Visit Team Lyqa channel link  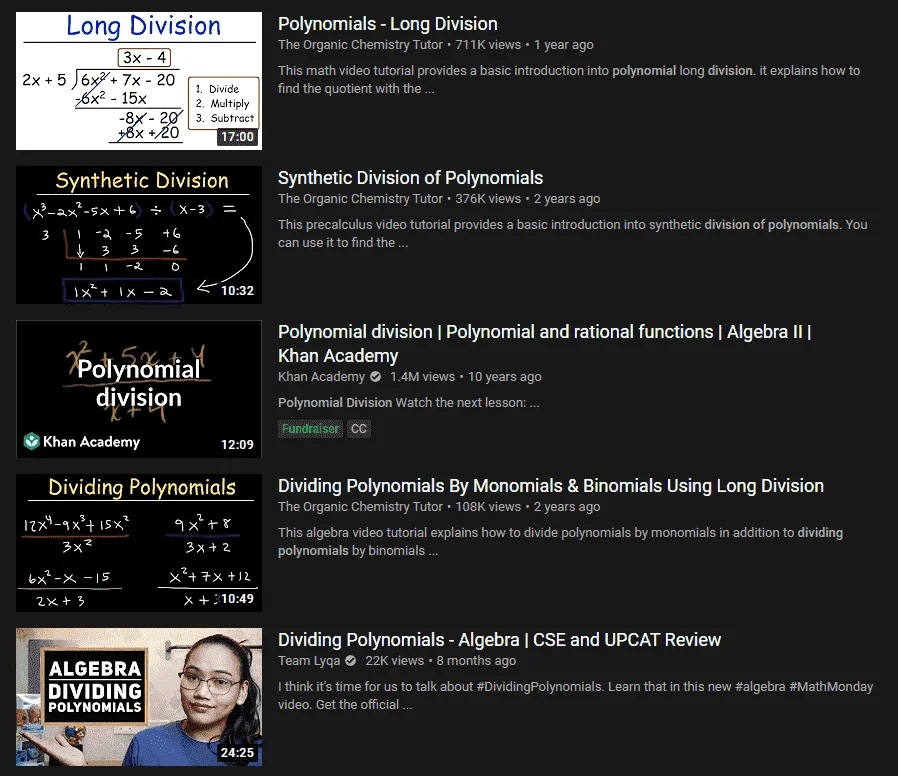309,661
